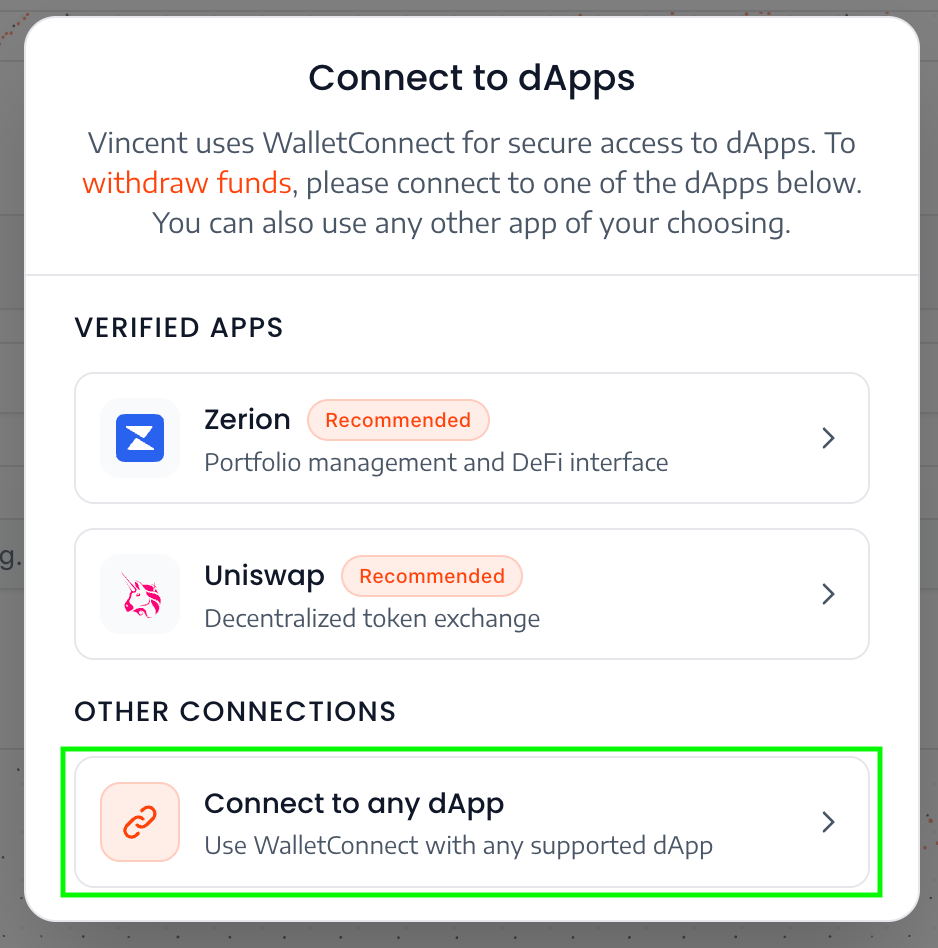Expand the Uniswap row chevron arrow
The height and width of the screenshot is (948, 938).
pos(828,594)
